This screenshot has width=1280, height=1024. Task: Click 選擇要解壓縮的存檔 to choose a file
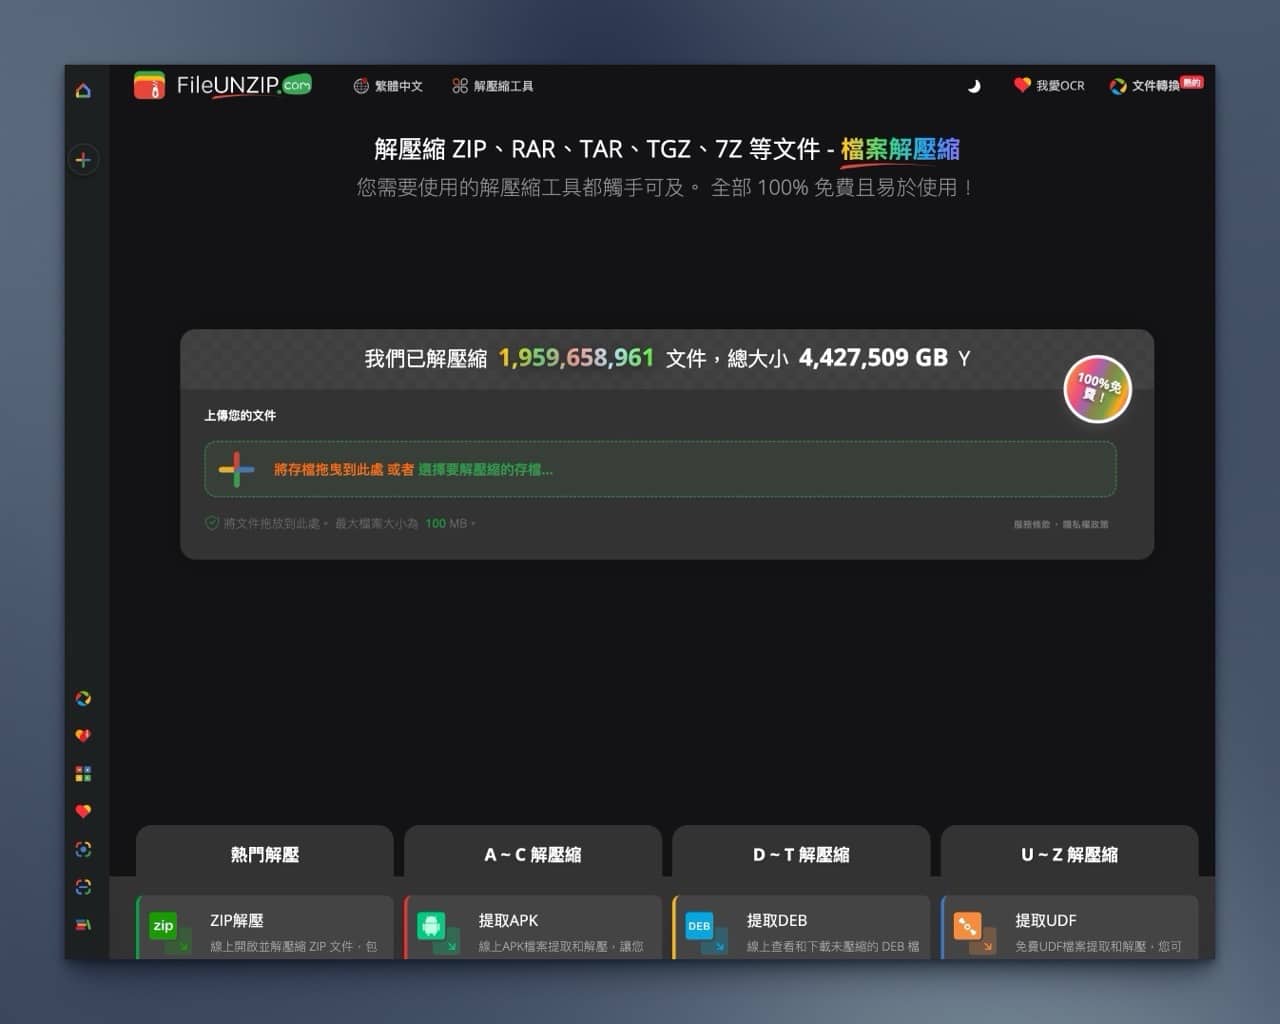tap(485, 469)
